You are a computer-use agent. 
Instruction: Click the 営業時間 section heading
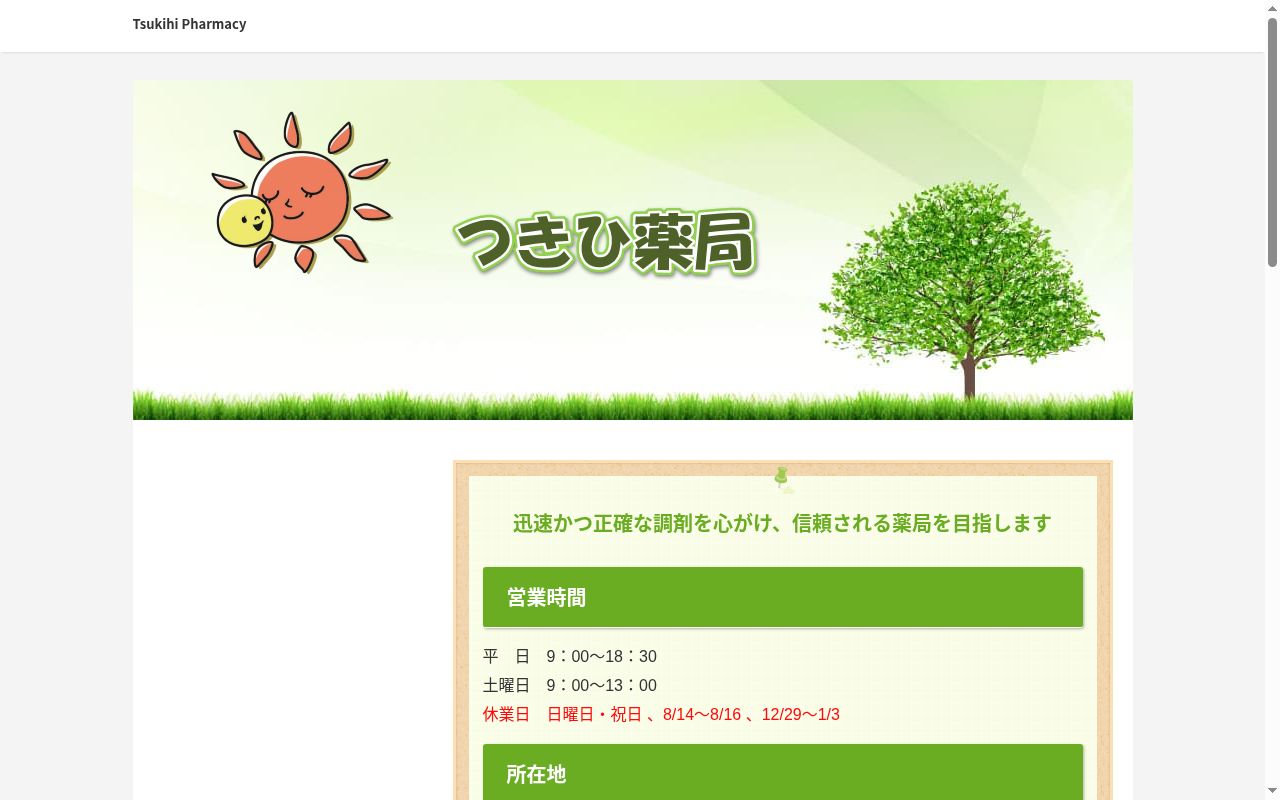[783, 597]
